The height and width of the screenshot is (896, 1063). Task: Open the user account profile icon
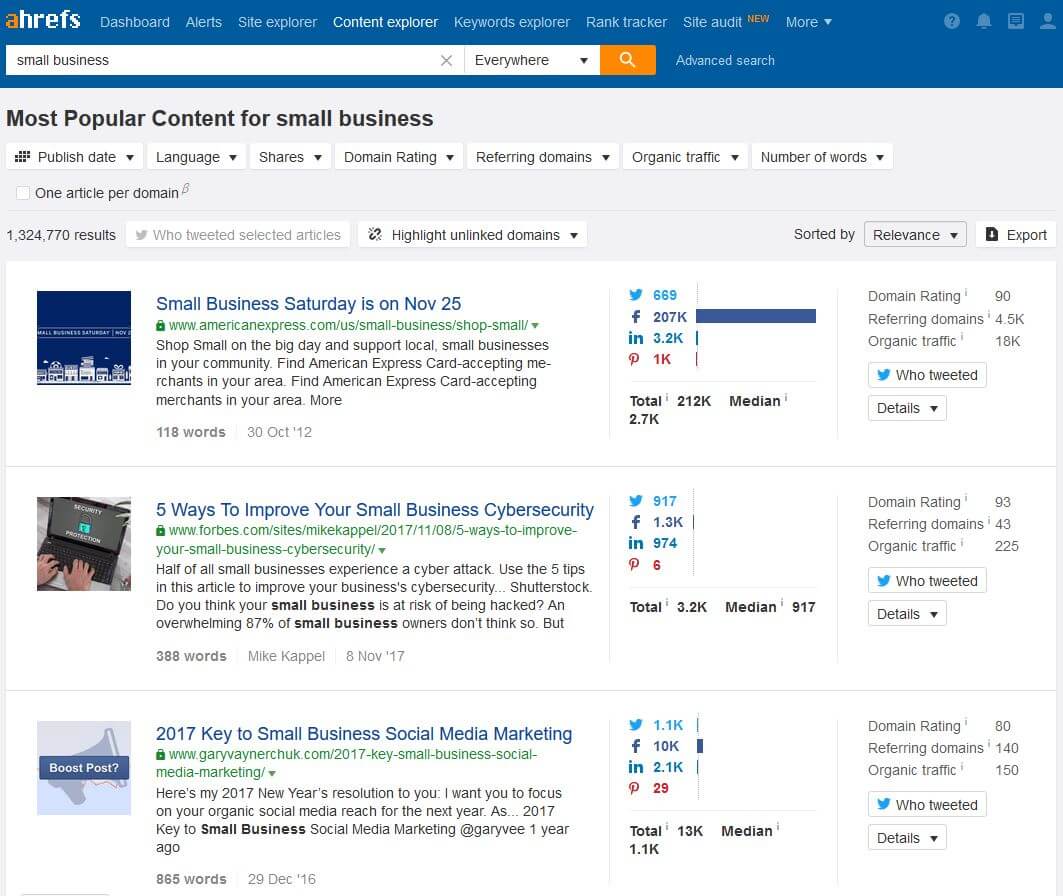(x=1046, y=22)
